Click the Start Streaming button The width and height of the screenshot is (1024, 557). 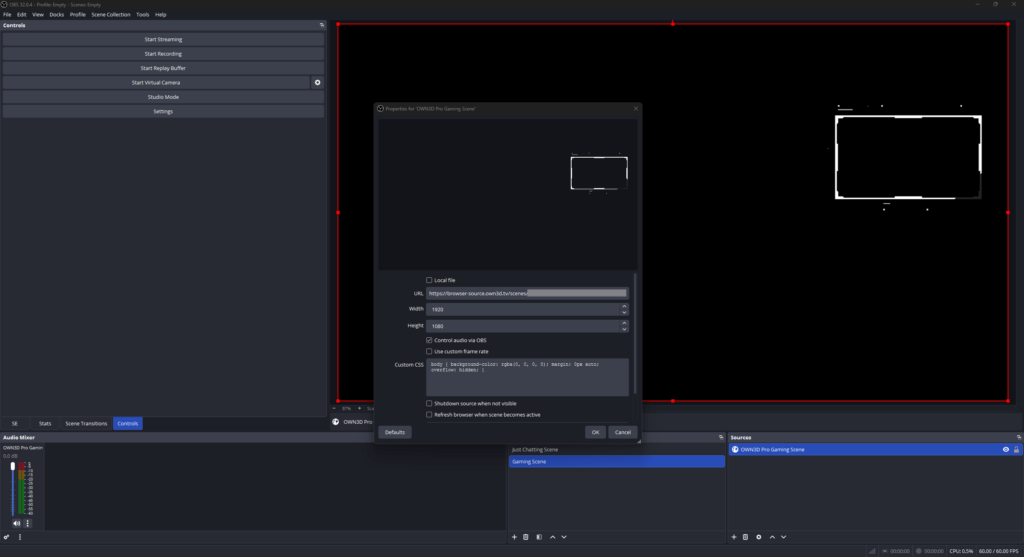(x=163, y=39)
